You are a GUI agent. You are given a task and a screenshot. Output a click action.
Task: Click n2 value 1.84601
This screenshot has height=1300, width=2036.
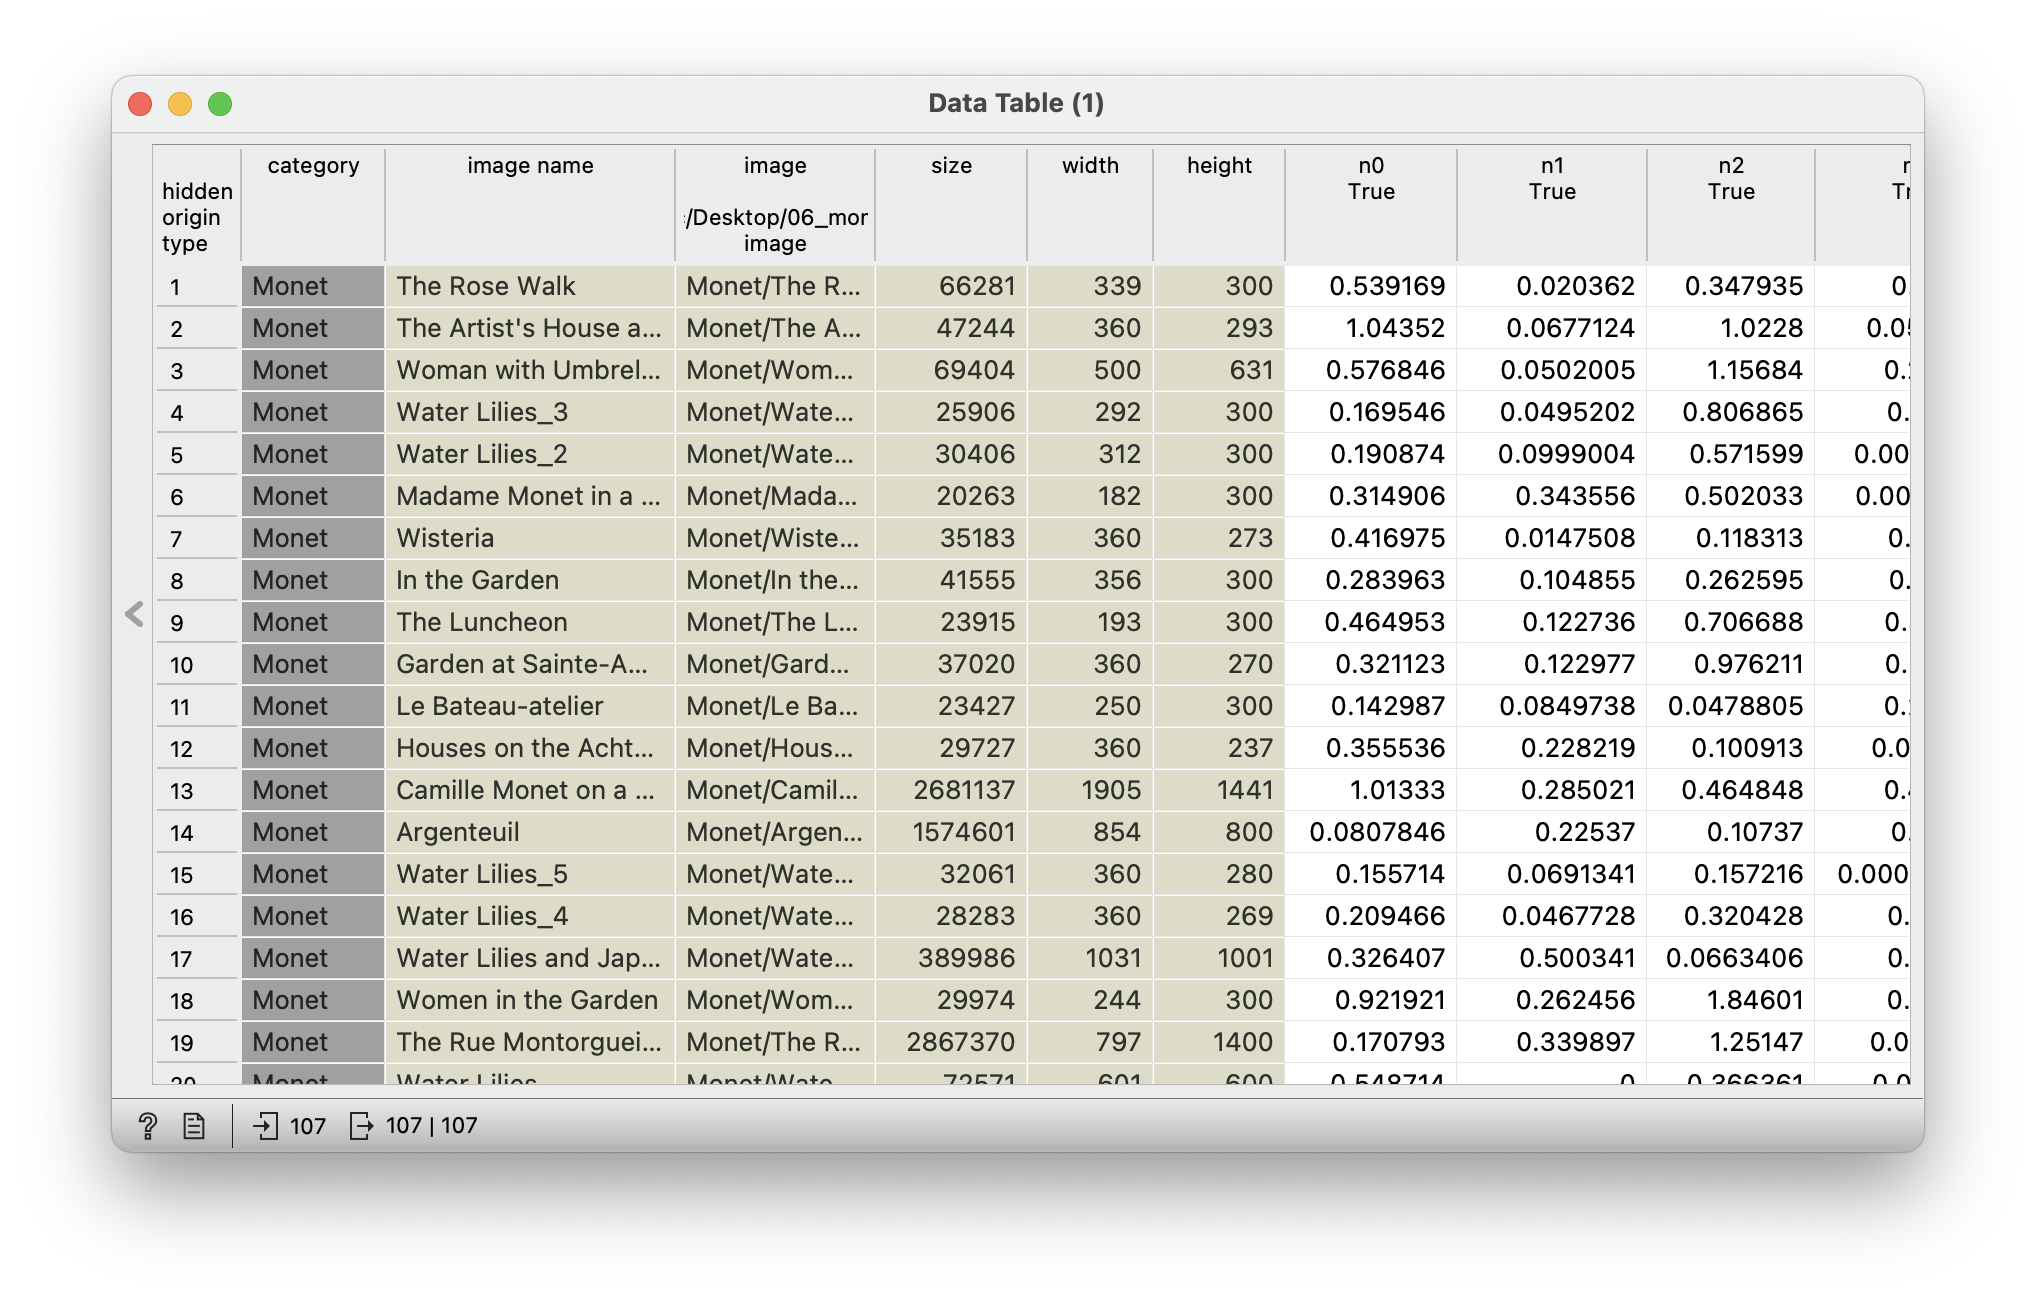tap(1731, 1000)
